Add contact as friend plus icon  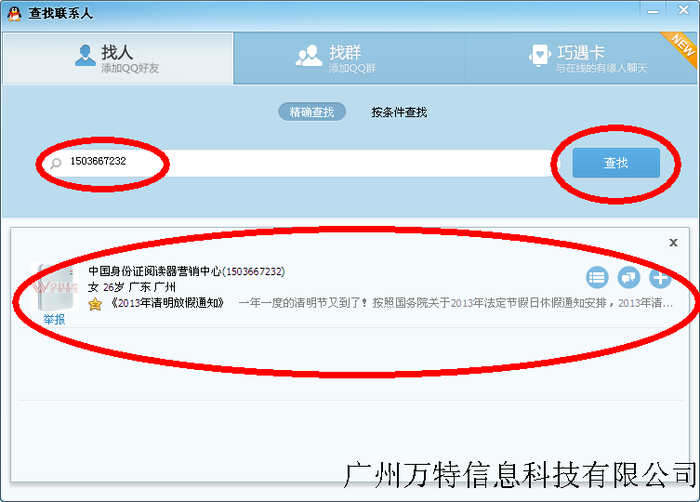click(x=660, y=277)
